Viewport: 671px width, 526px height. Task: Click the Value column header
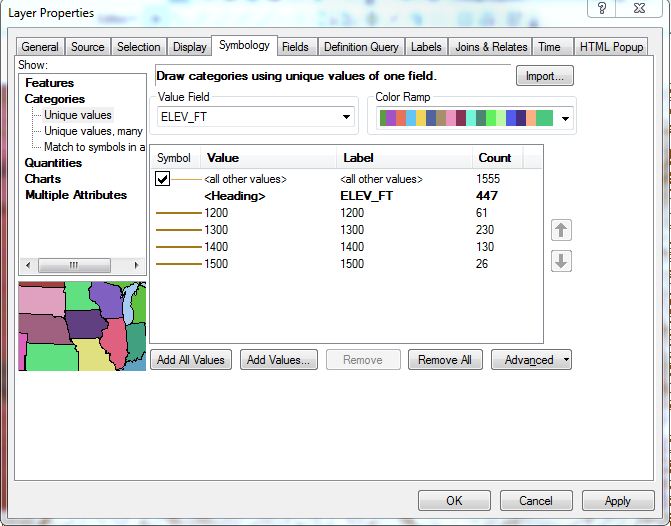268,158
